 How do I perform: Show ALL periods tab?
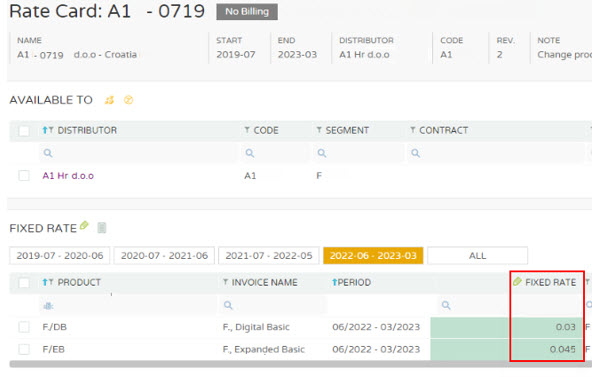coord(478,256)
